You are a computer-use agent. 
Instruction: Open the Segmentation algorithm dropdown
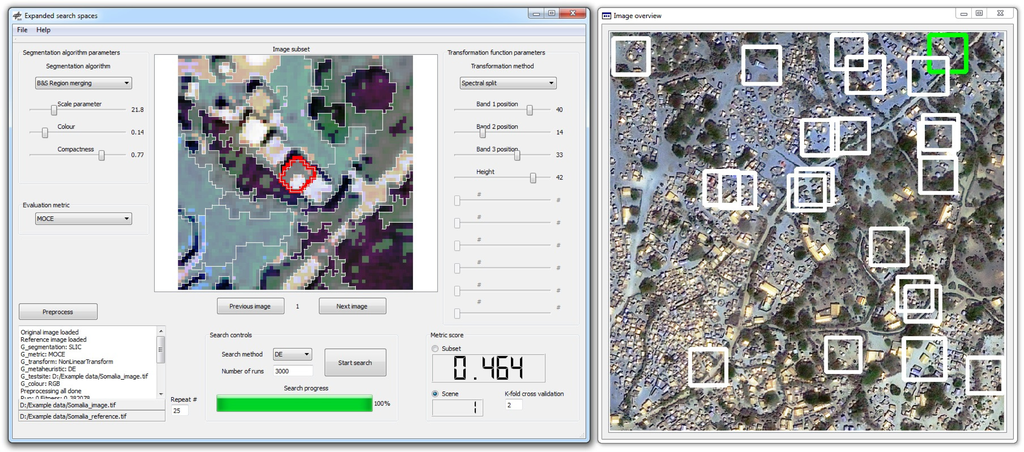(83, 83)
